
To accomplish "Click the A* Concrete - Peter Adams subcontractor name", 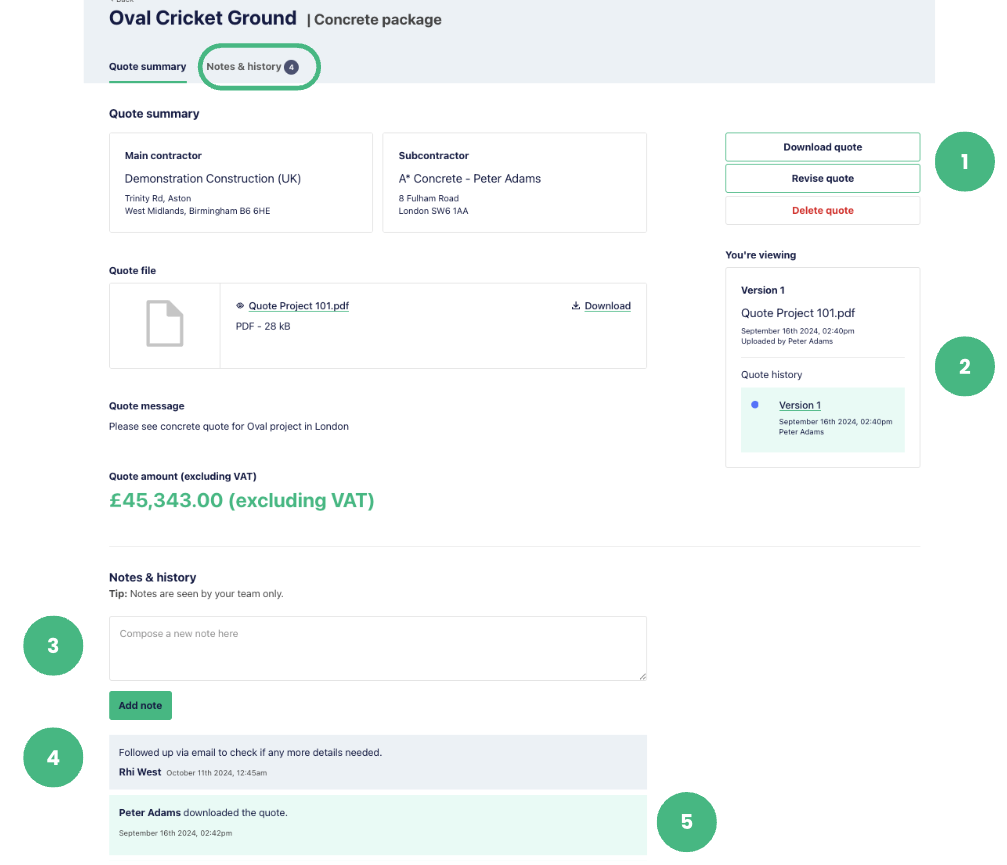I will click(469, 179).
